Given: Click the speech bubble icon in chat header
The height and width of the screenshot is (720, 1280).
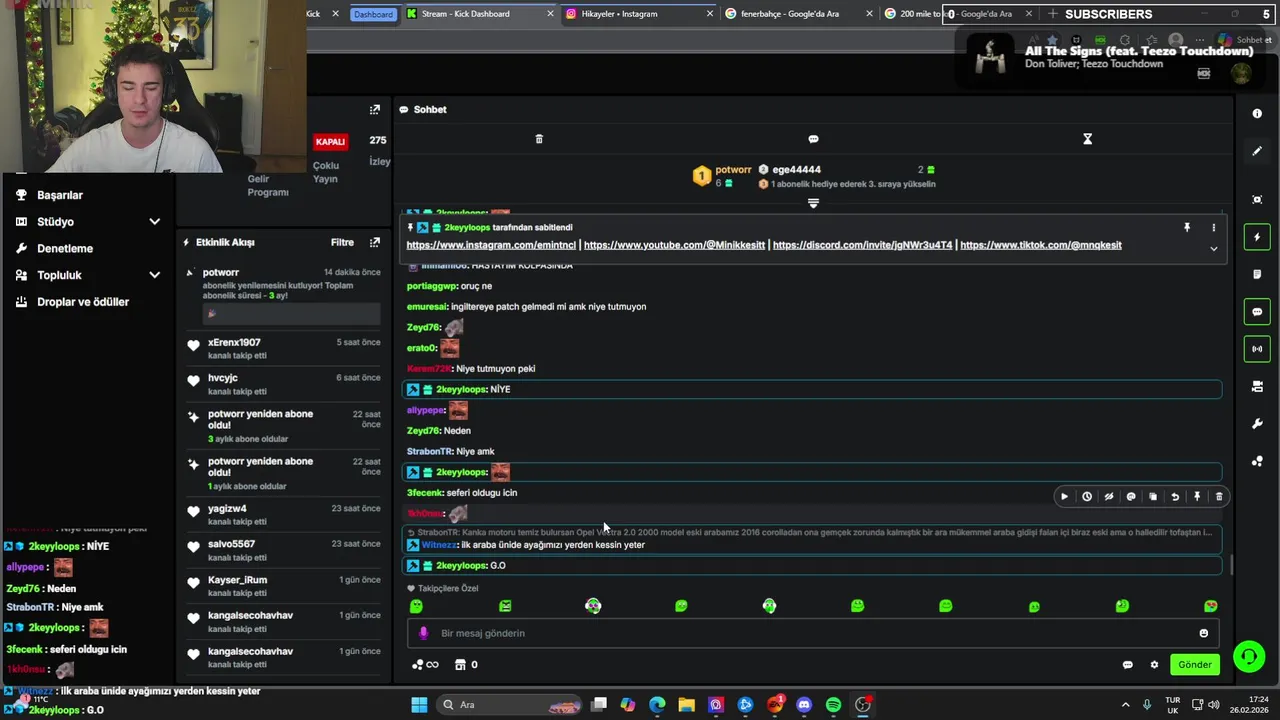Looking at the screenshot, I should click(x=813, y=139).
